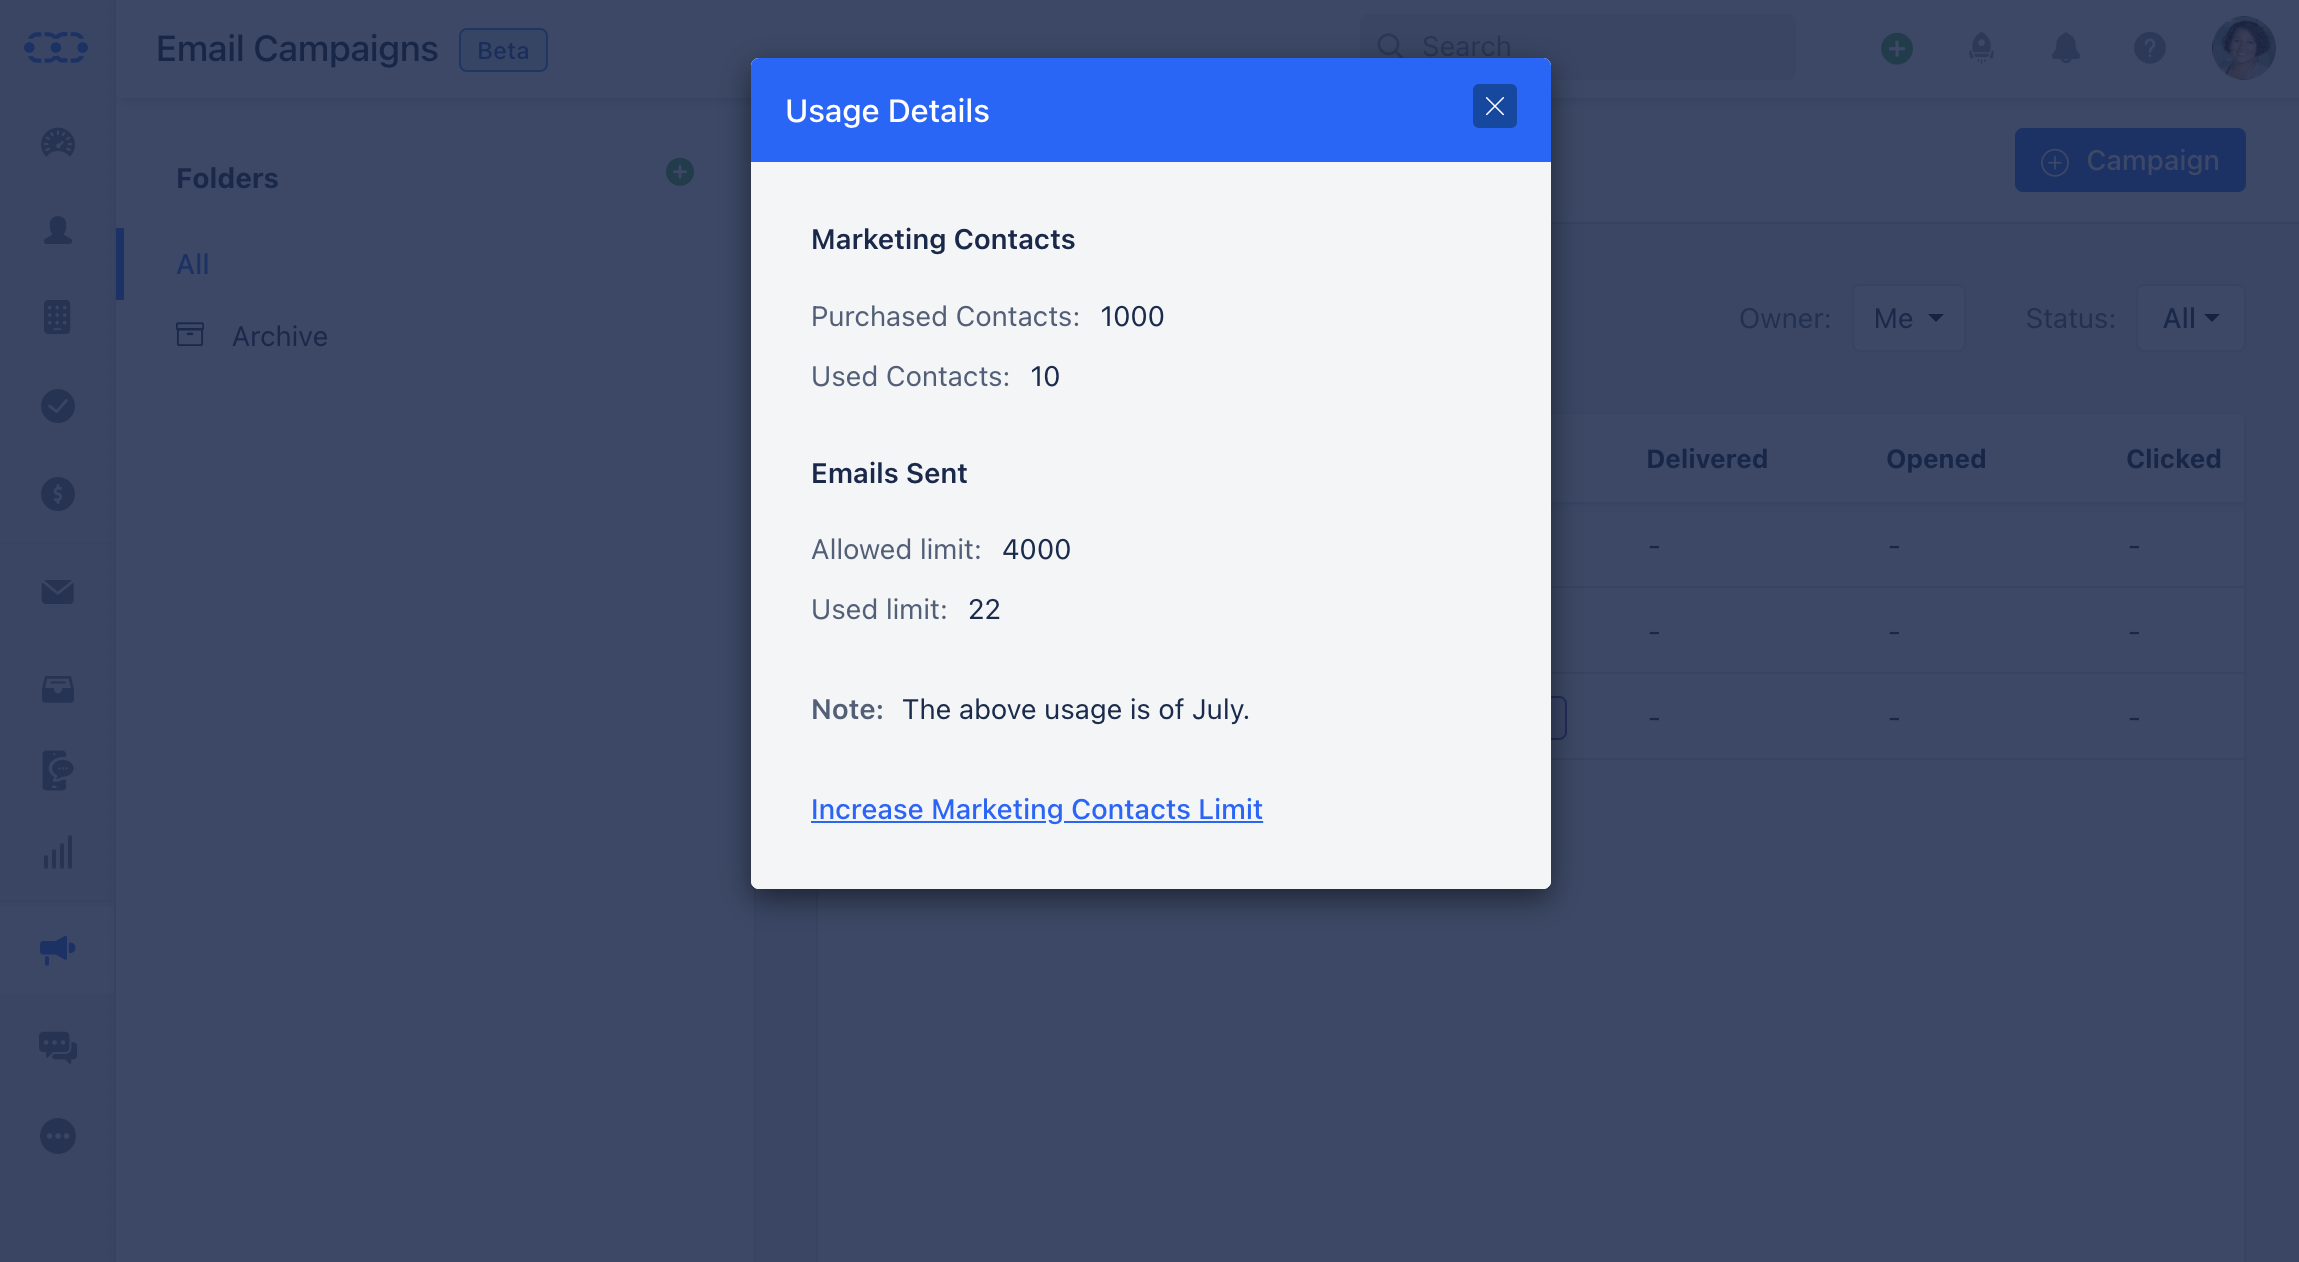Open Tasks checkmark icon in sidebar
Viewport: 2299px width, 1262px height.
58,405
